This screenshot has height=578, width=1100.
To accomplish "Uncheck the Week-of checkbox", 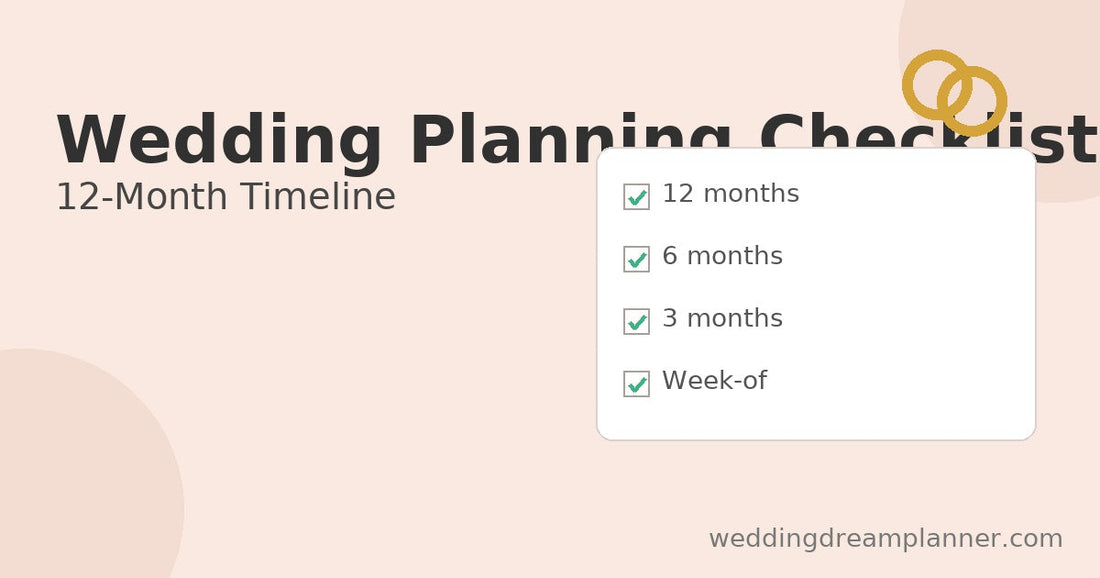I will pos(636,383).
